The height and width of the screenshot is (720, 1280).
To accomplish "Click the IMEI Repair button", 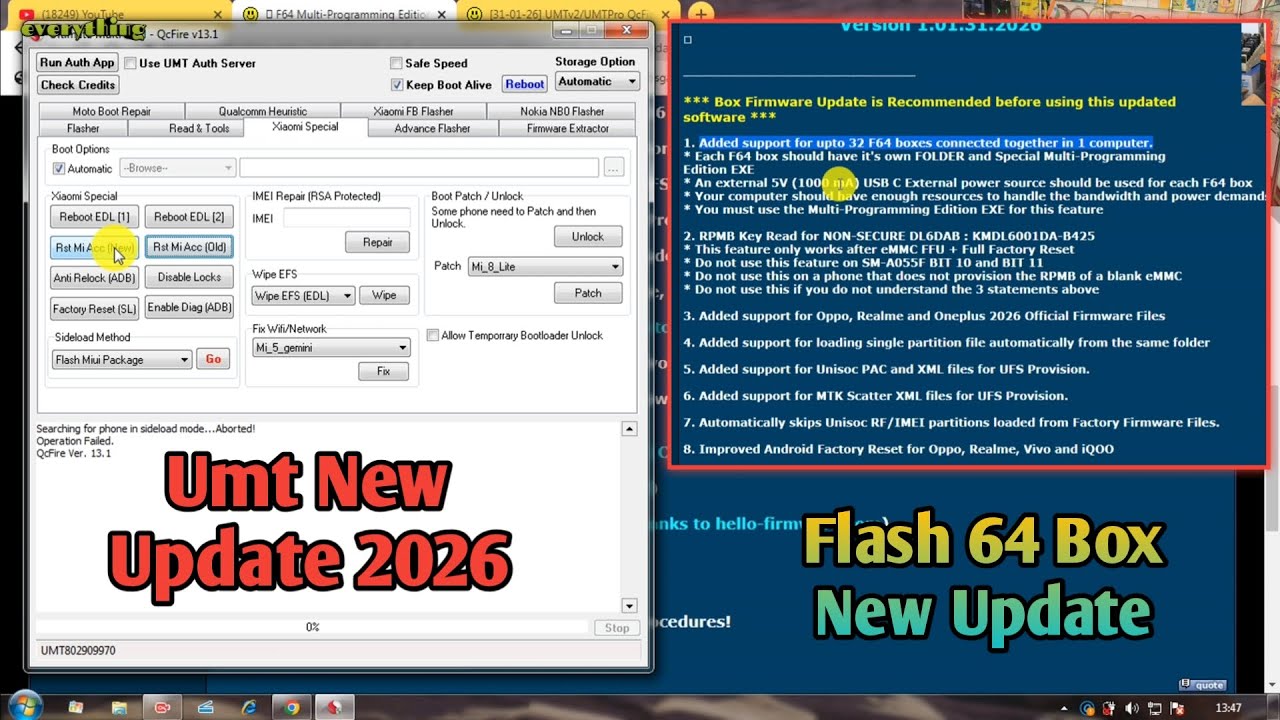I will (377, 242).
